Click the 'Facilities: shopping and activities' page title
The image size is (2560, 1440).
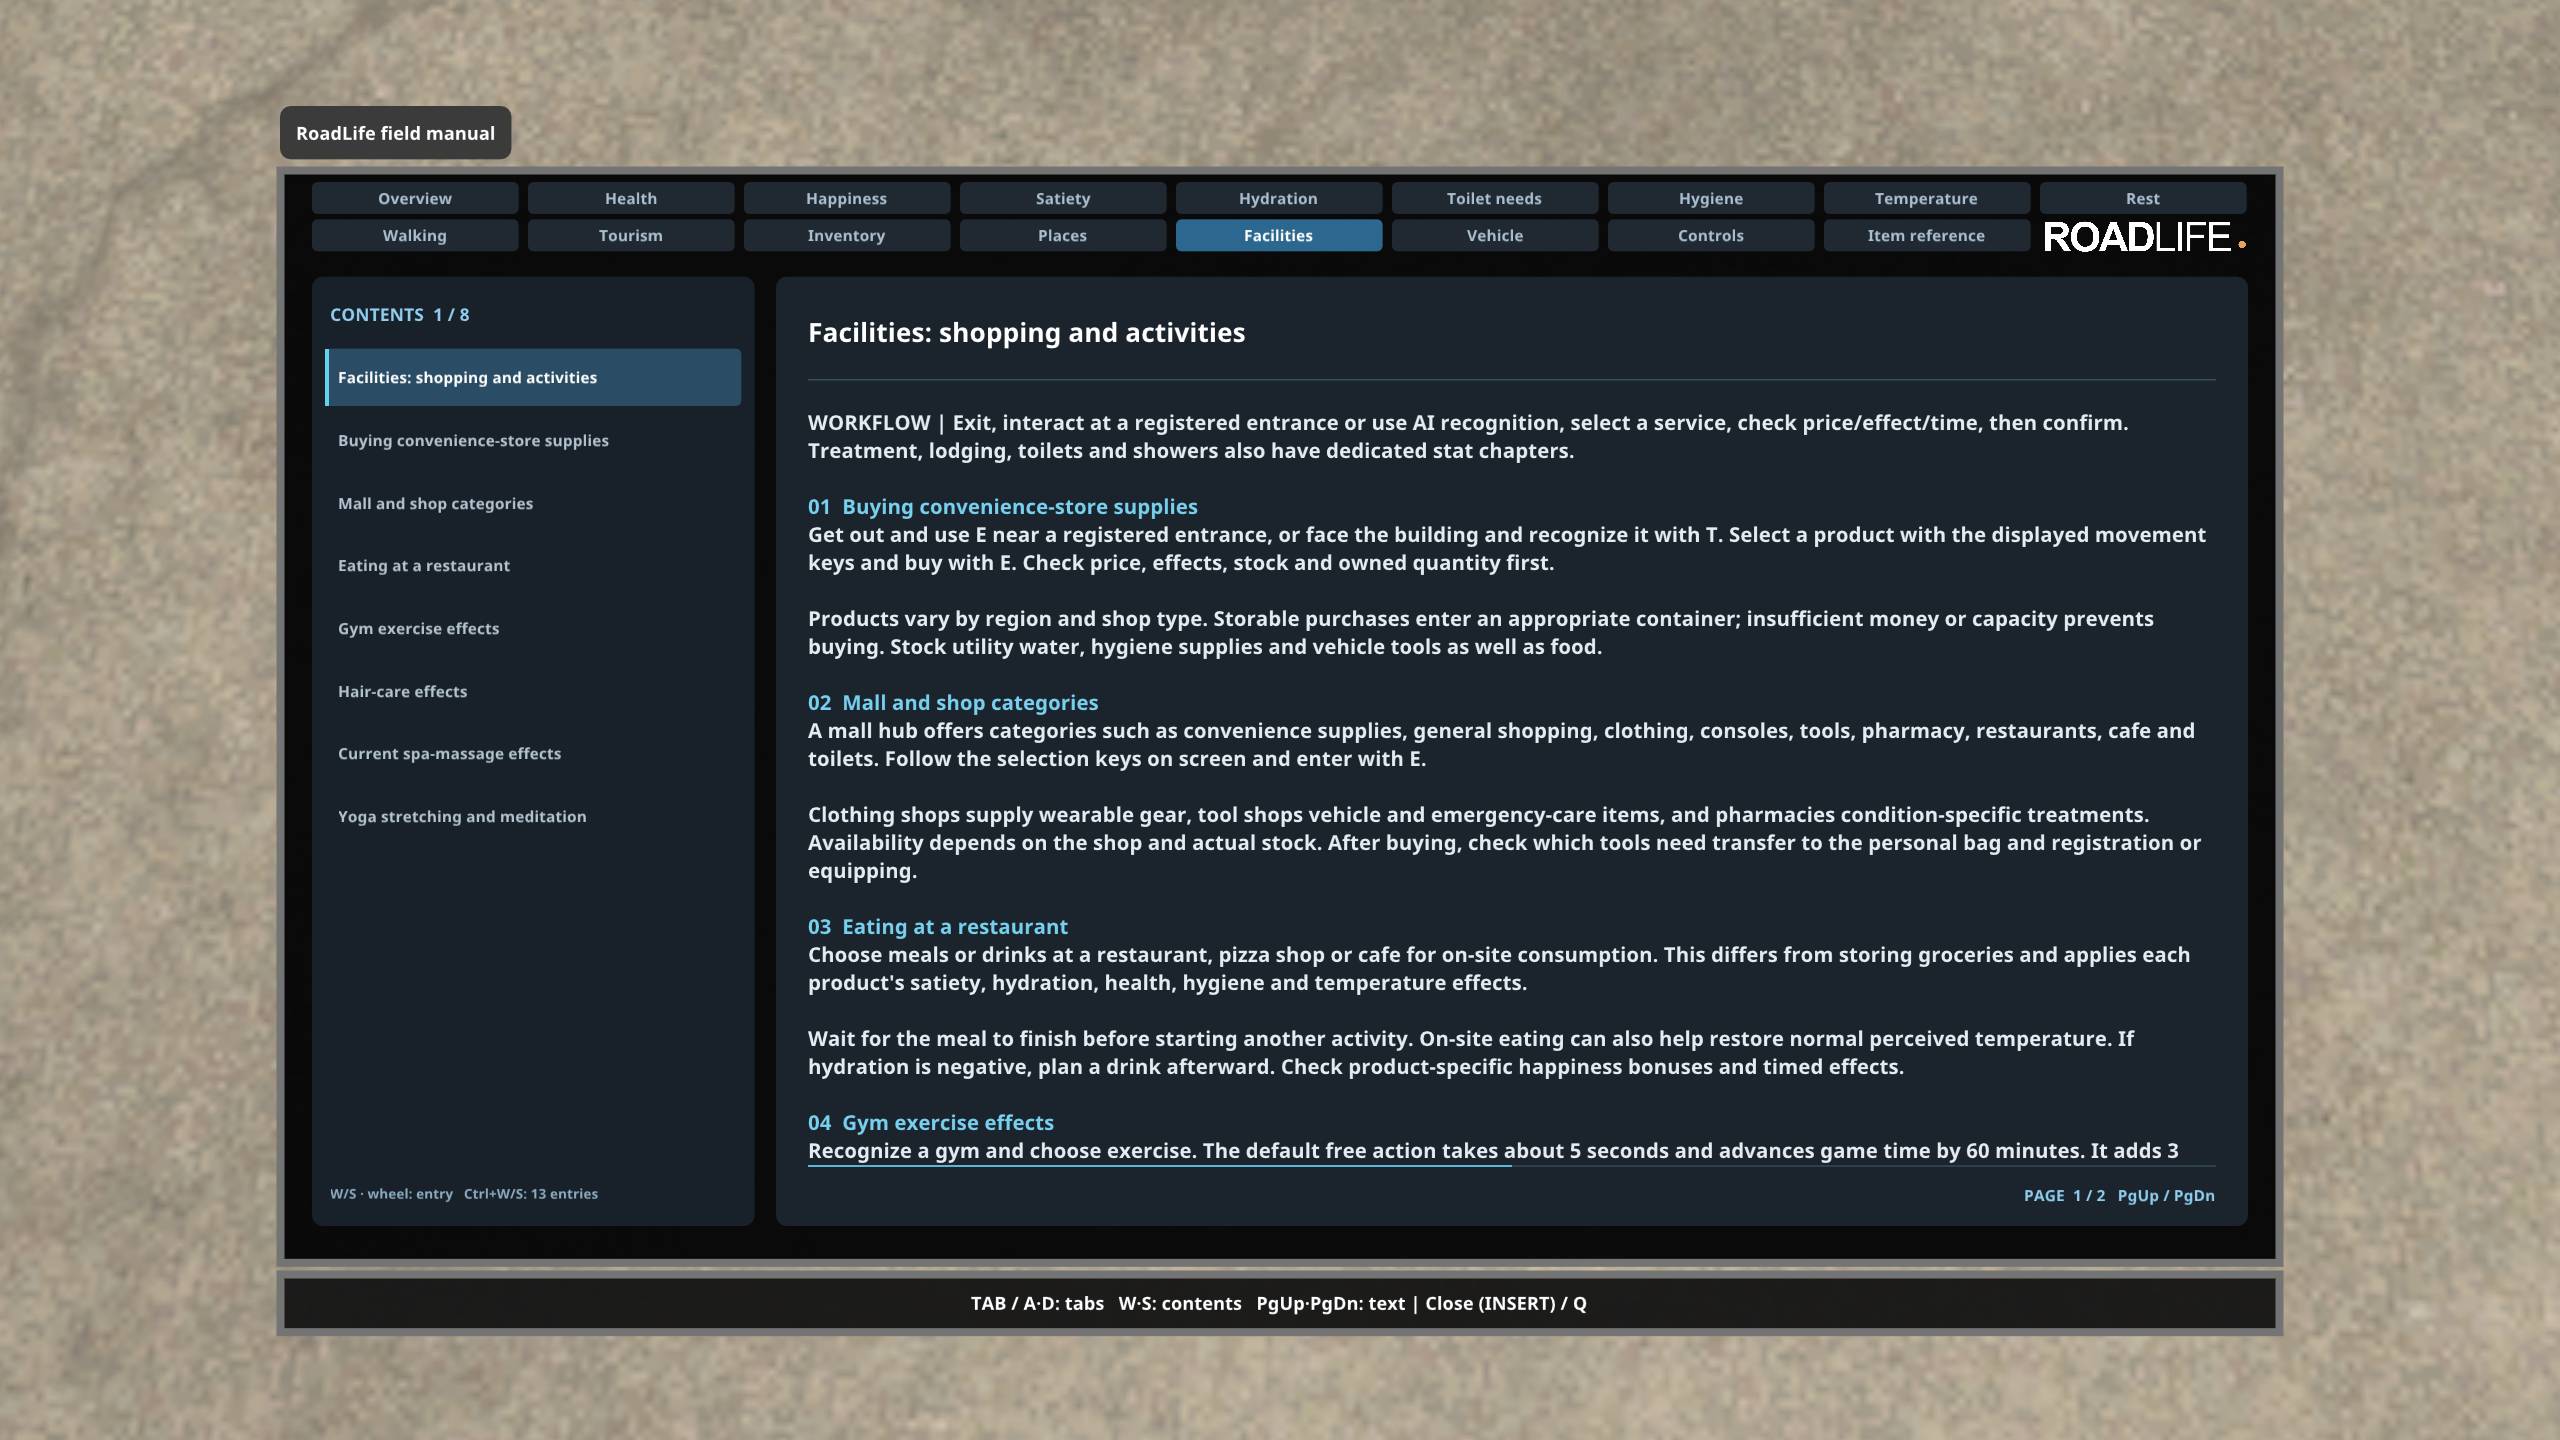pyautogui.click(x=1026, y=332)
